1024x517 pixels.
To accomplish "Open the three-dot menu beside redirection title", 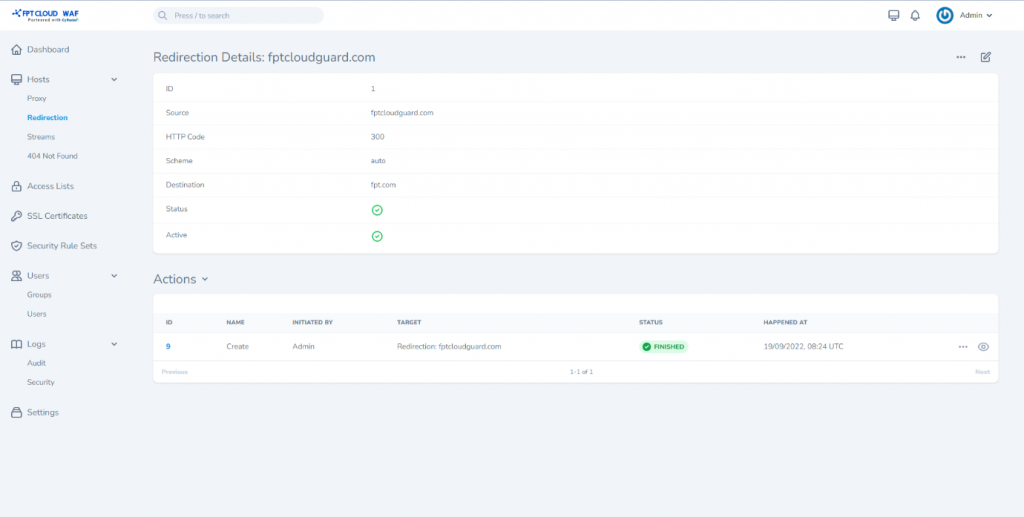I will point(961,57).
